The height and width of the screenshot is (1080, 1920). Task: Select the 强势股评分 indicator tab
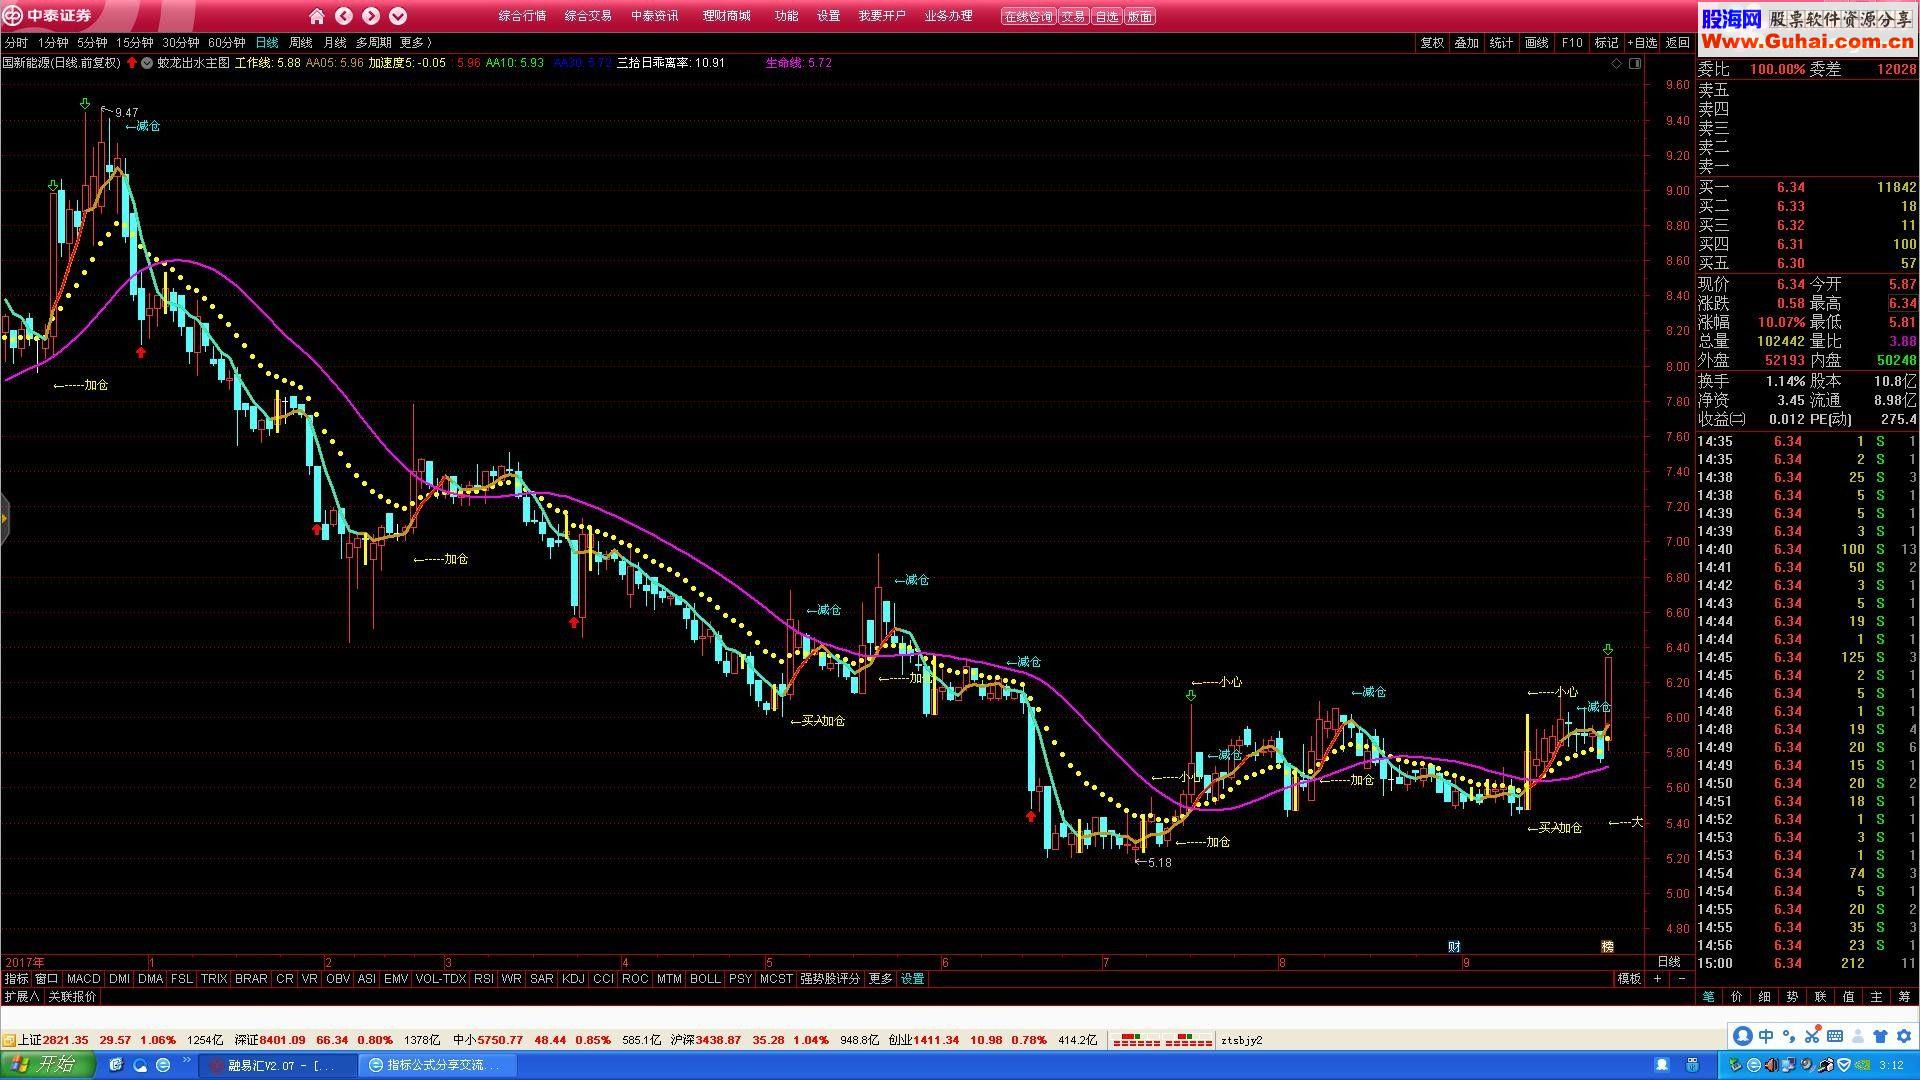(830, 979)
